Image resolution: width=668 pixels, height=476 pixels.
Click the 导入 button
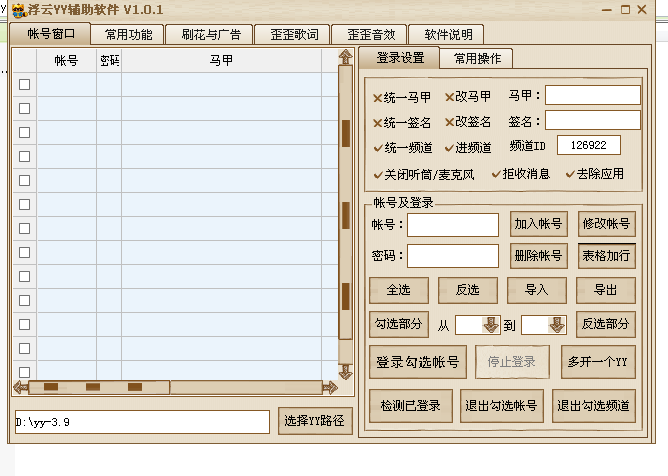click(537, 290)
